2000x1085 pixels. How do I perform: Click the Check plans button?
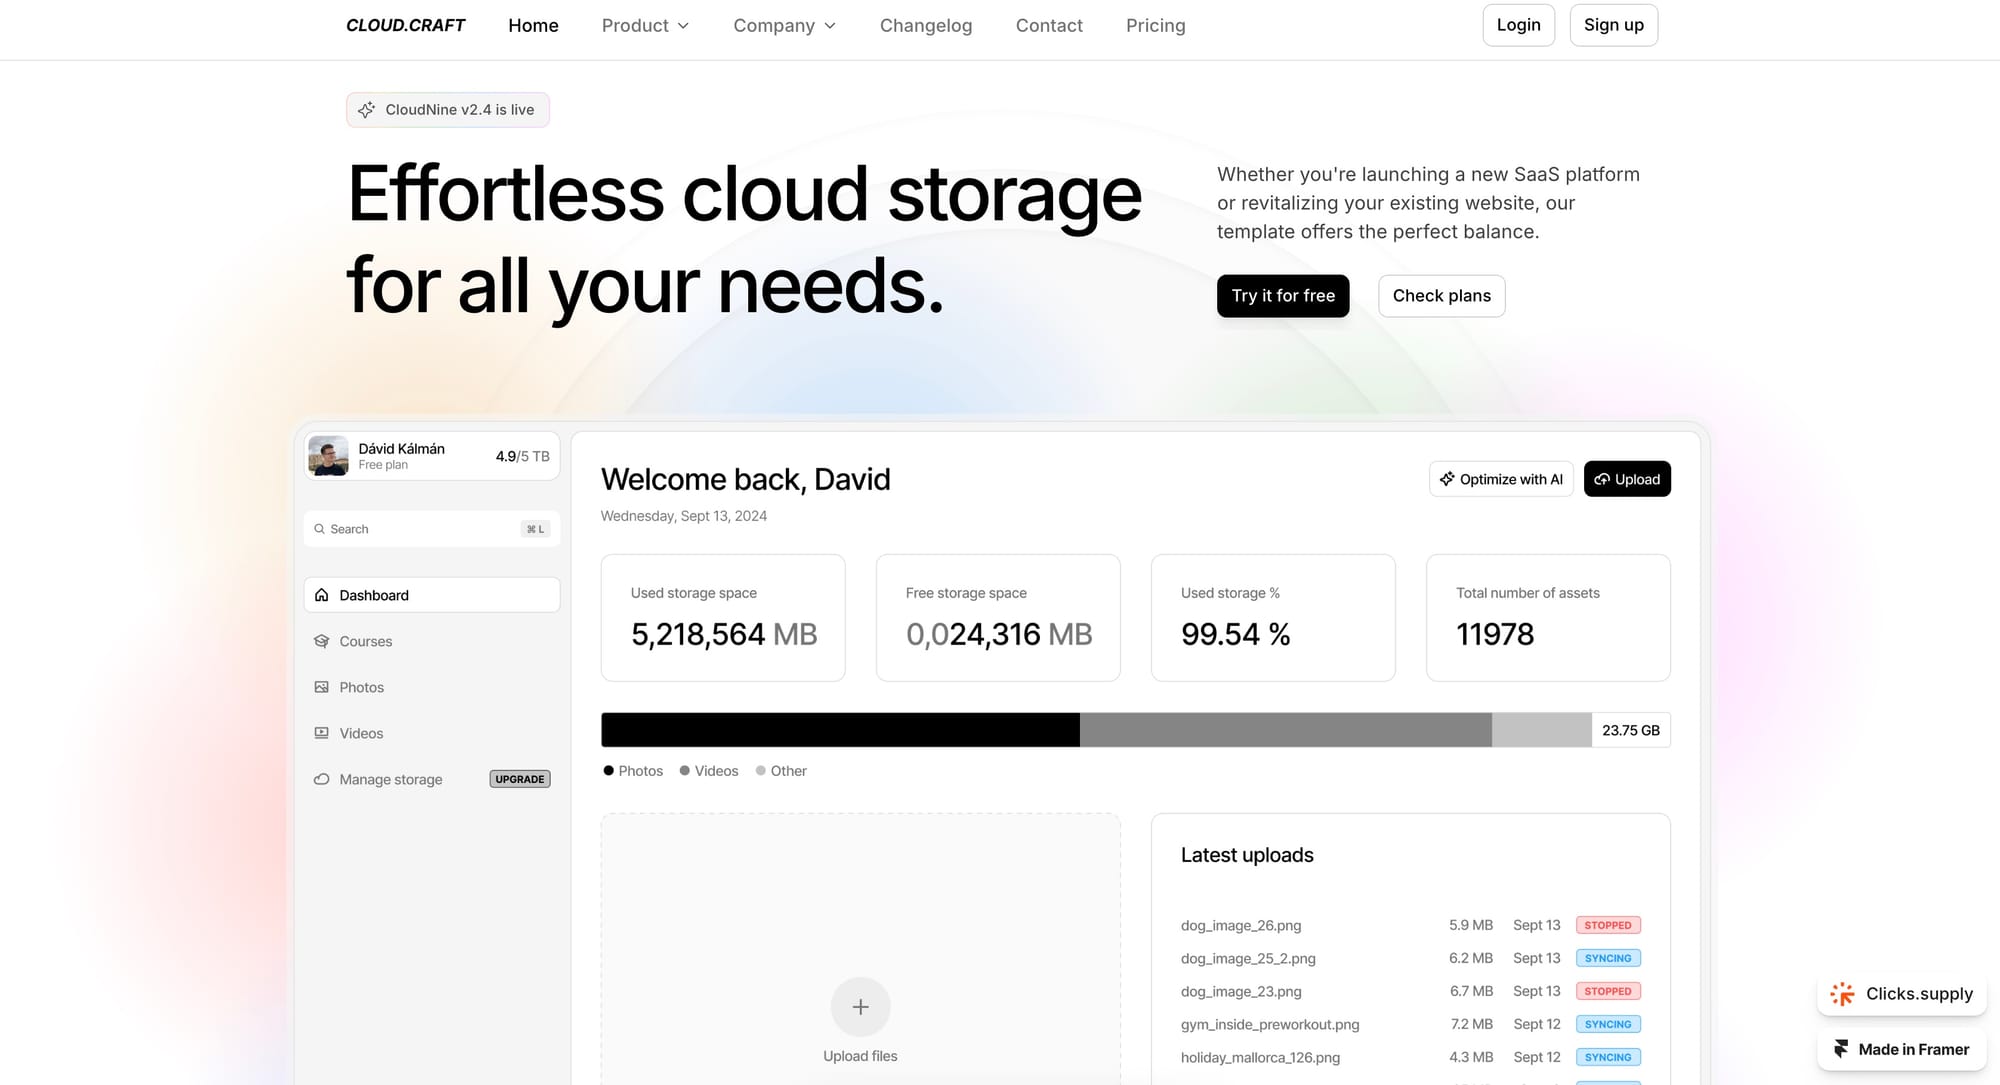[1441, 296]
